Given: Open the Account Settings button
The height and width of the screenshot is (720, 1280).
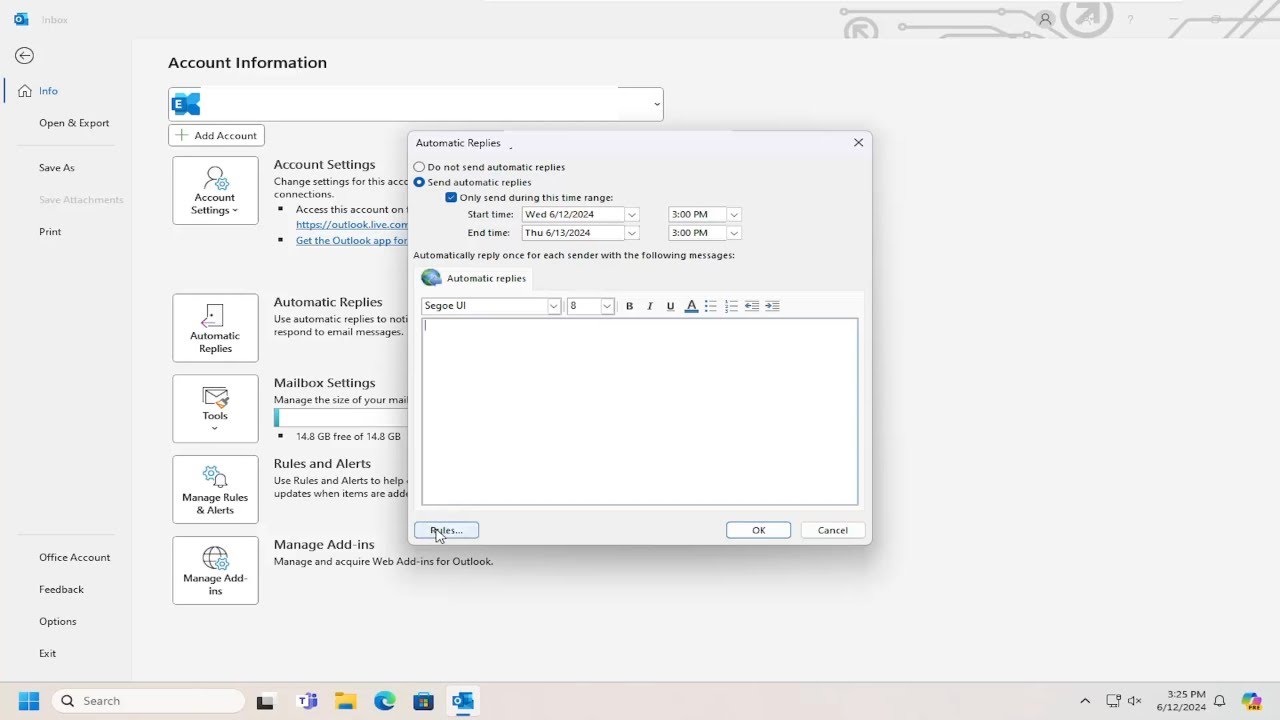Looking at the screenshot, I should [215, 190].
